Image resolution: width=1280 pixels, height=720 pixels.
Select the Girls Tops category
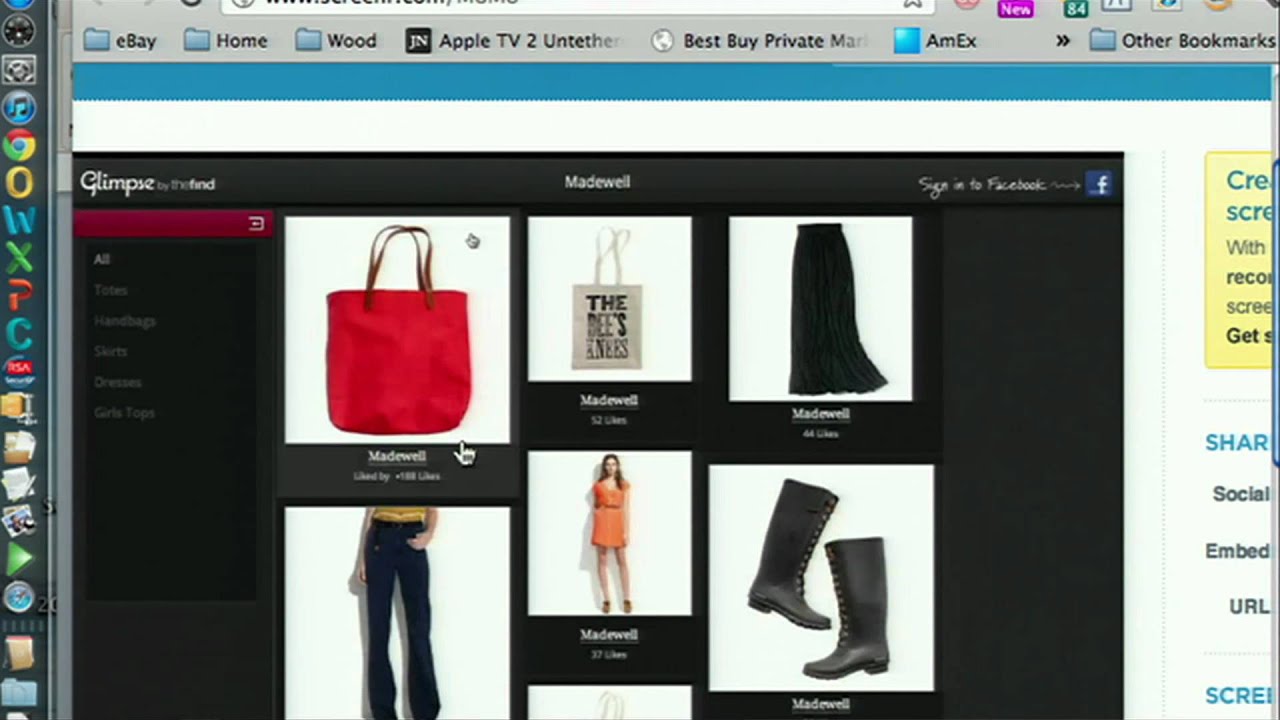pyautogui.click(x=124, y=412)
